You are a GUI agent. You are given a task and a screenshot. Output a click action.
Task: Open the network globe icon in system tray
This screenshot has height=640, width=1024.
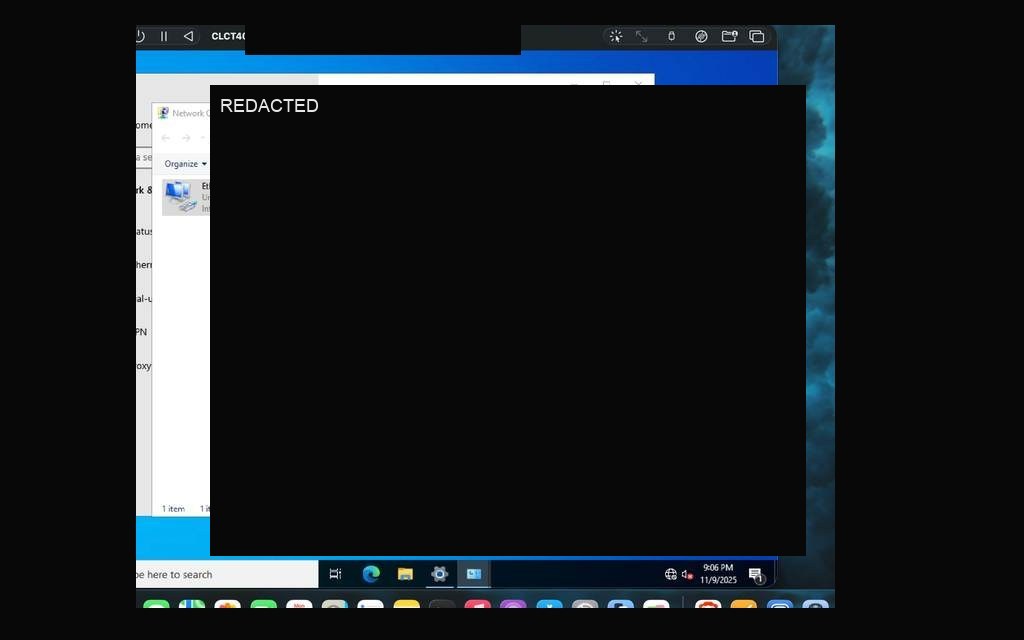coord(671,574)
